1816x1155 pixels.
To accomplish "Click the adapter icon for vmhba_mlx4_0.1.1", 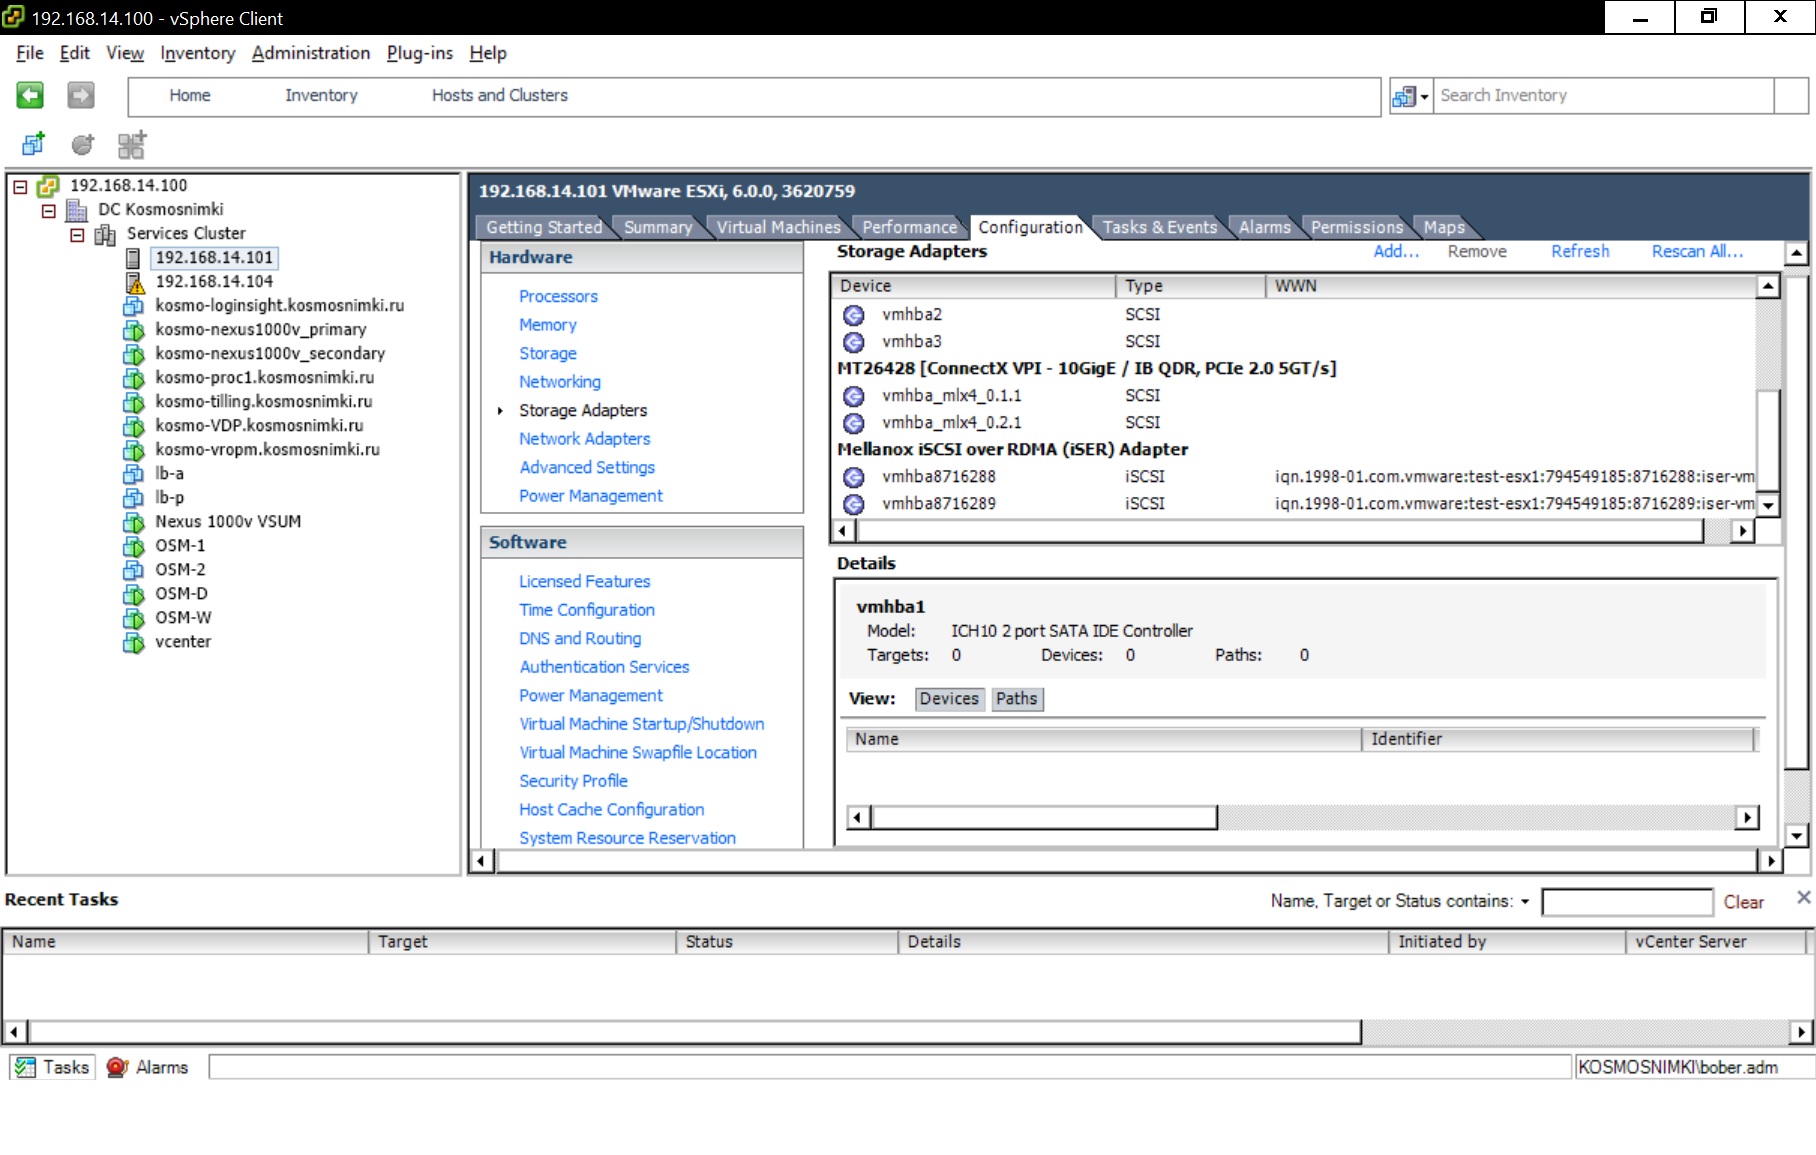I will (x=854, y=396).
